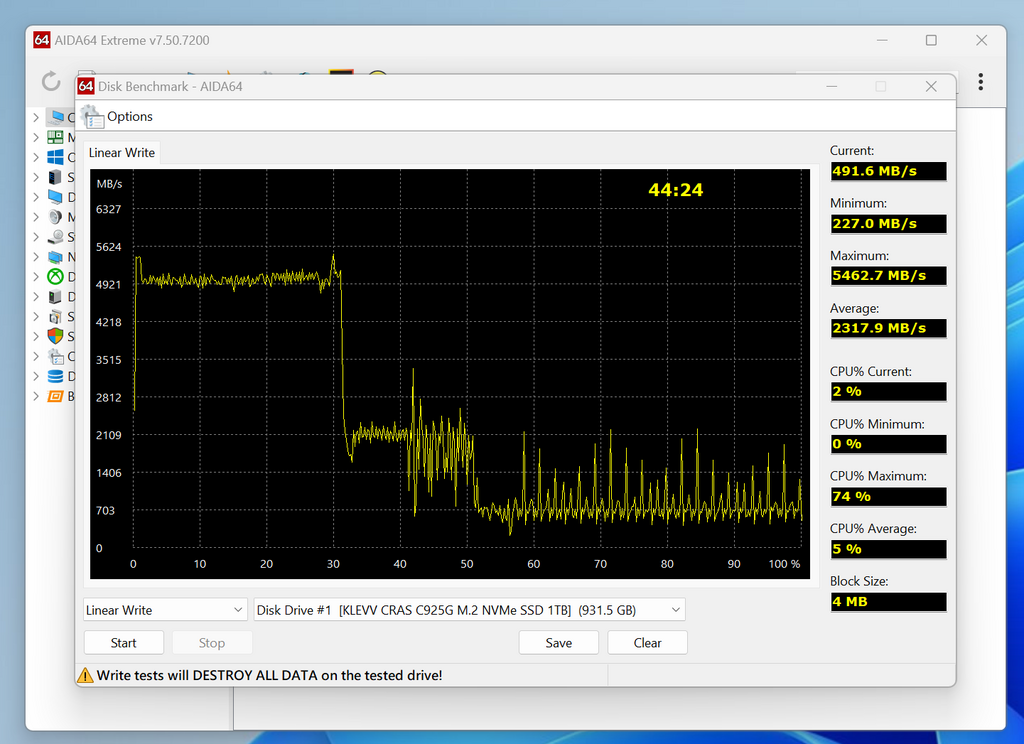The image size is (1024, 744).
Task: Click the 'Write tests will DESTROY ALL DATA' warning text
Action: [x=269, y=675]
